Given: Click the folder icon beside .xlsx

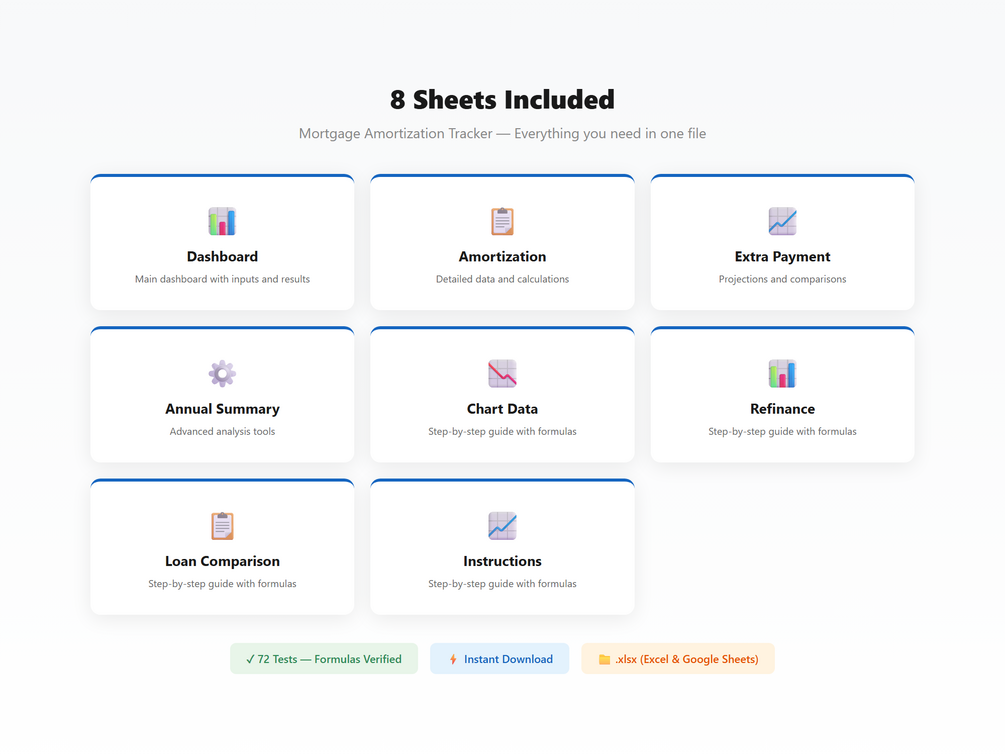Looking at the screenshot, I should (x=604, y=660).
